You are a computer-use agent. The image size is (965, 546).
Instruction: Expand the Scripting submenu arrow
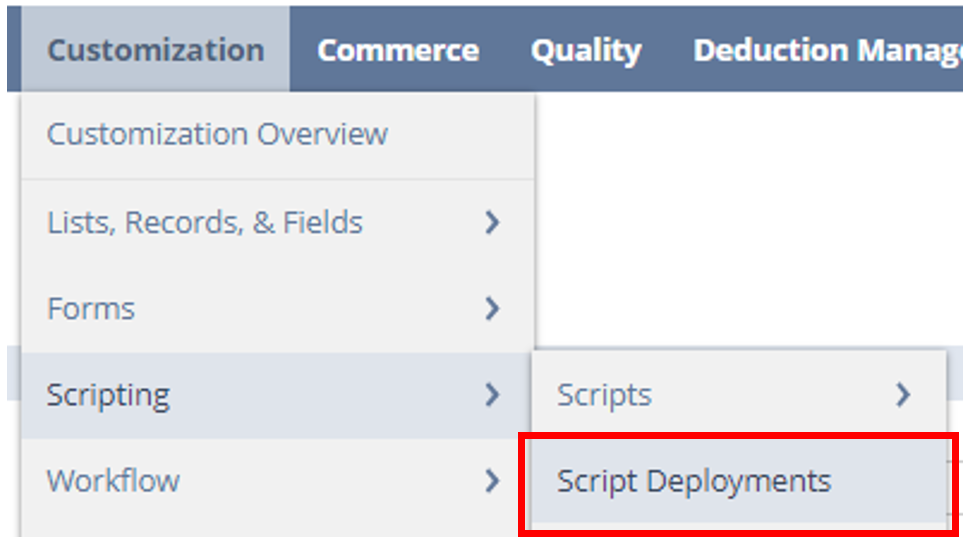tap(491, 395)
